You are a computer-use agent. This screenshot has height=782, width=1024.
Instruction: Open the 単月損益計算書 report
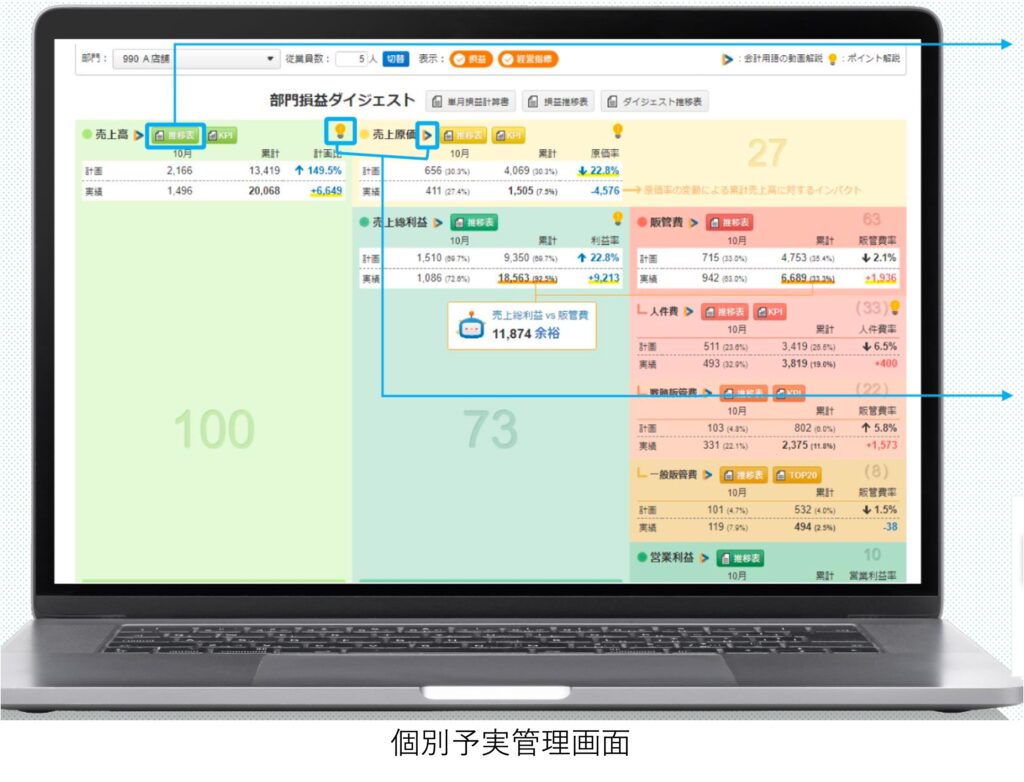[x=471, y=101]
